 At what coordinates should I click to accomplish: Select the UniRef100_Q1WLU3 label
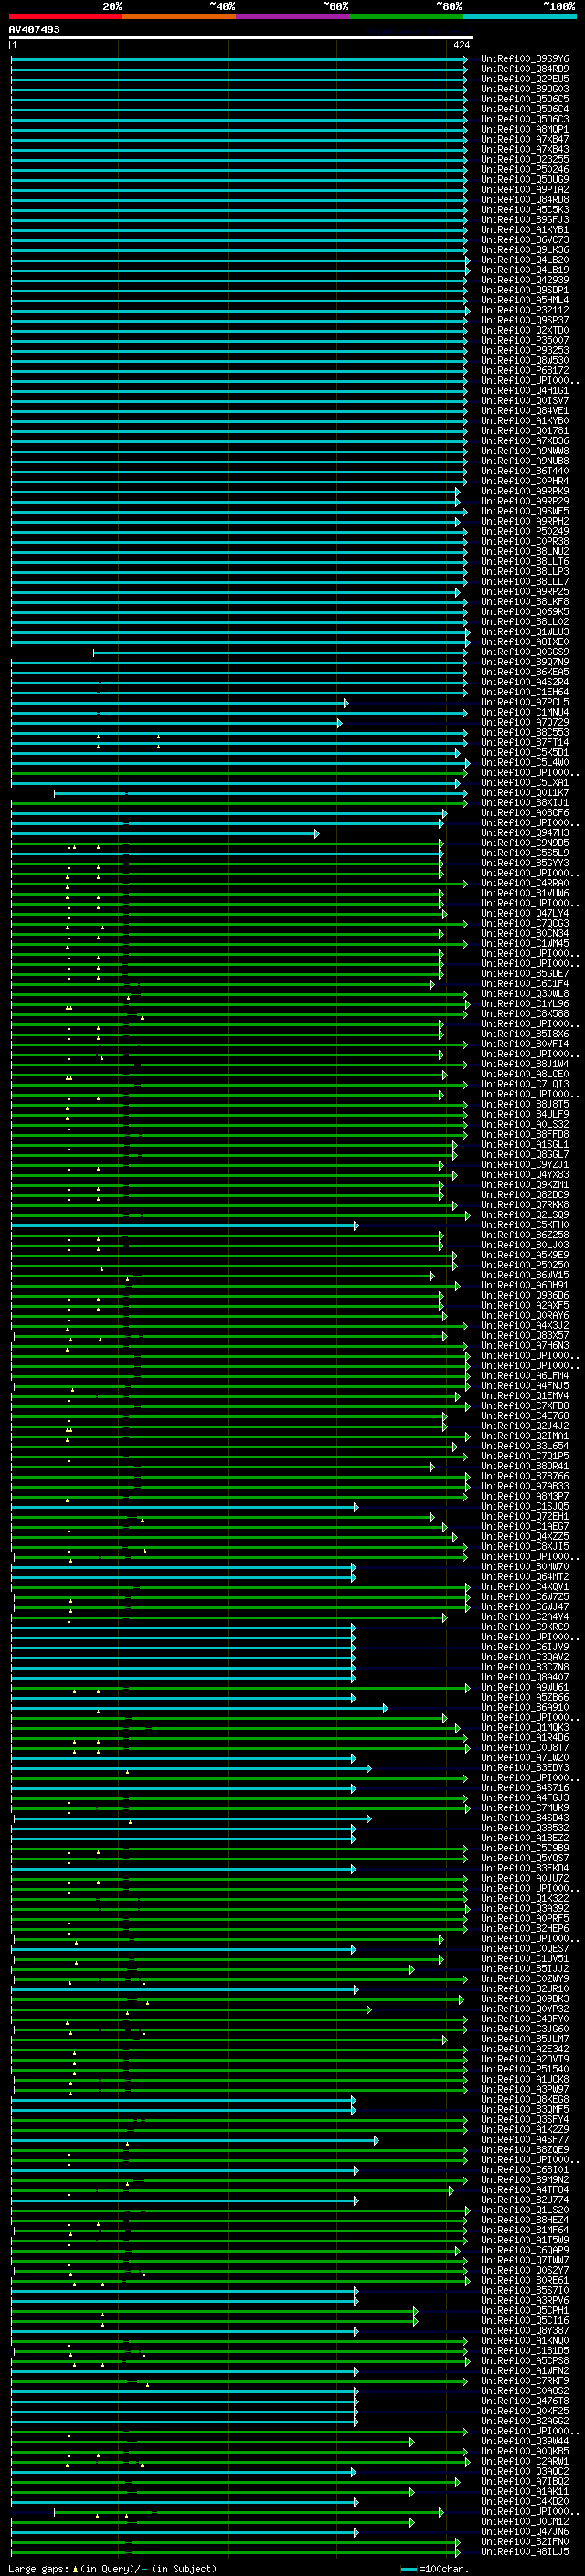tap(524, 632)
